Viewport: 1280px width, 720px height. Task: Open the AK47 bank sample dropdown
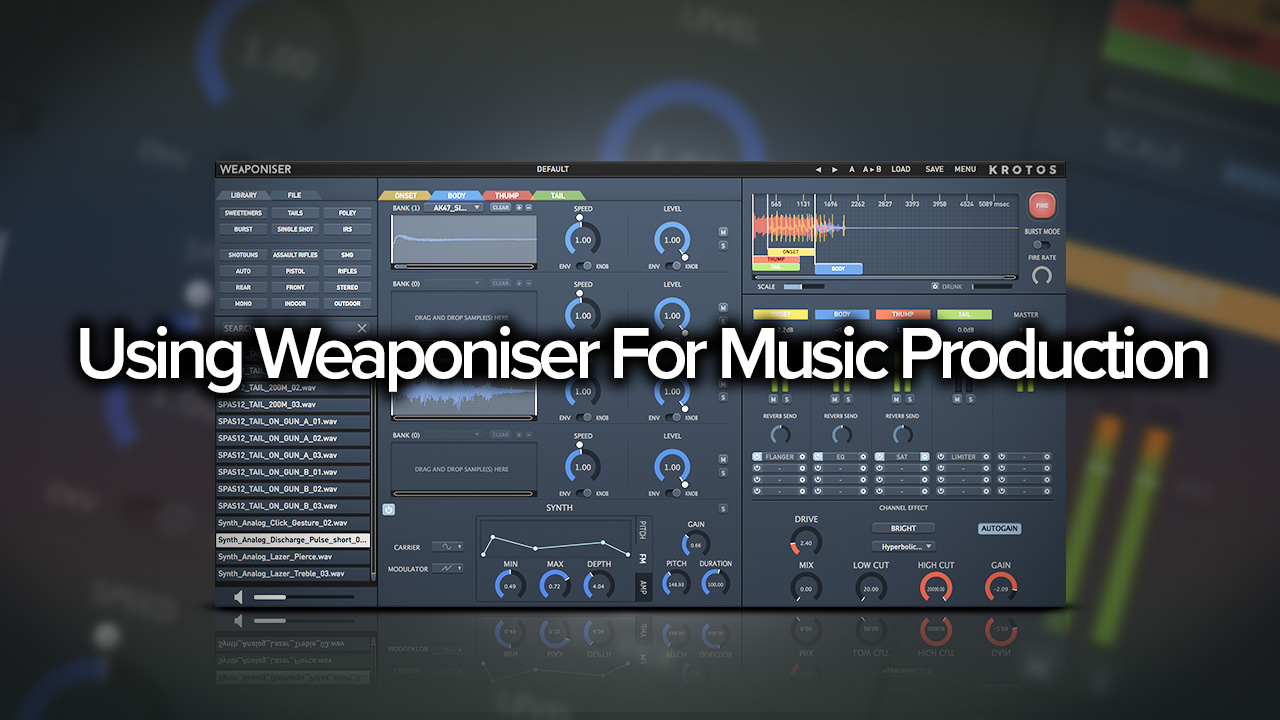[453, 207]
